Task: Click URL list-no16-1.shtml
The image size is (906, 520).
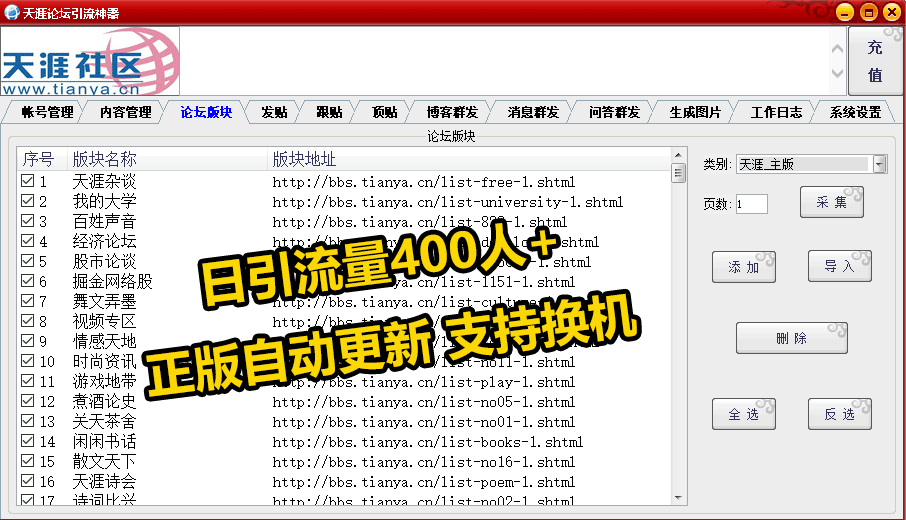Action: [x=424, y=463]
